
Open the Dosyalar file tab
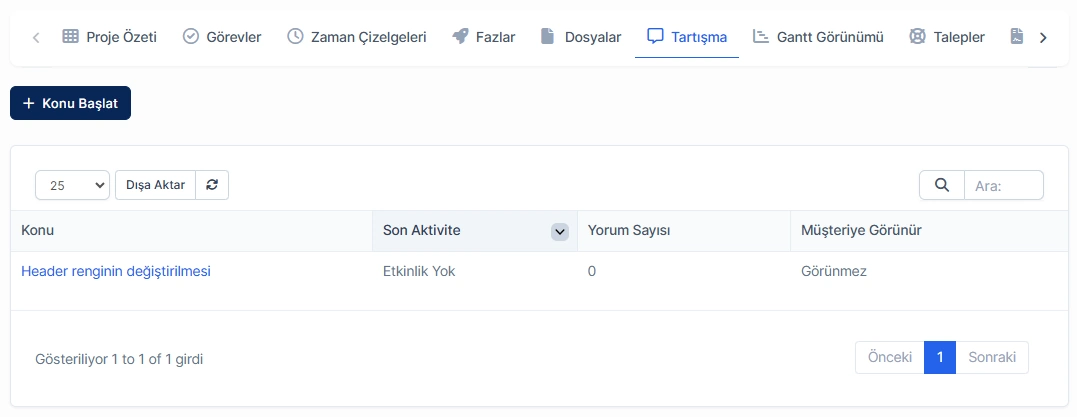coord(581,37)
